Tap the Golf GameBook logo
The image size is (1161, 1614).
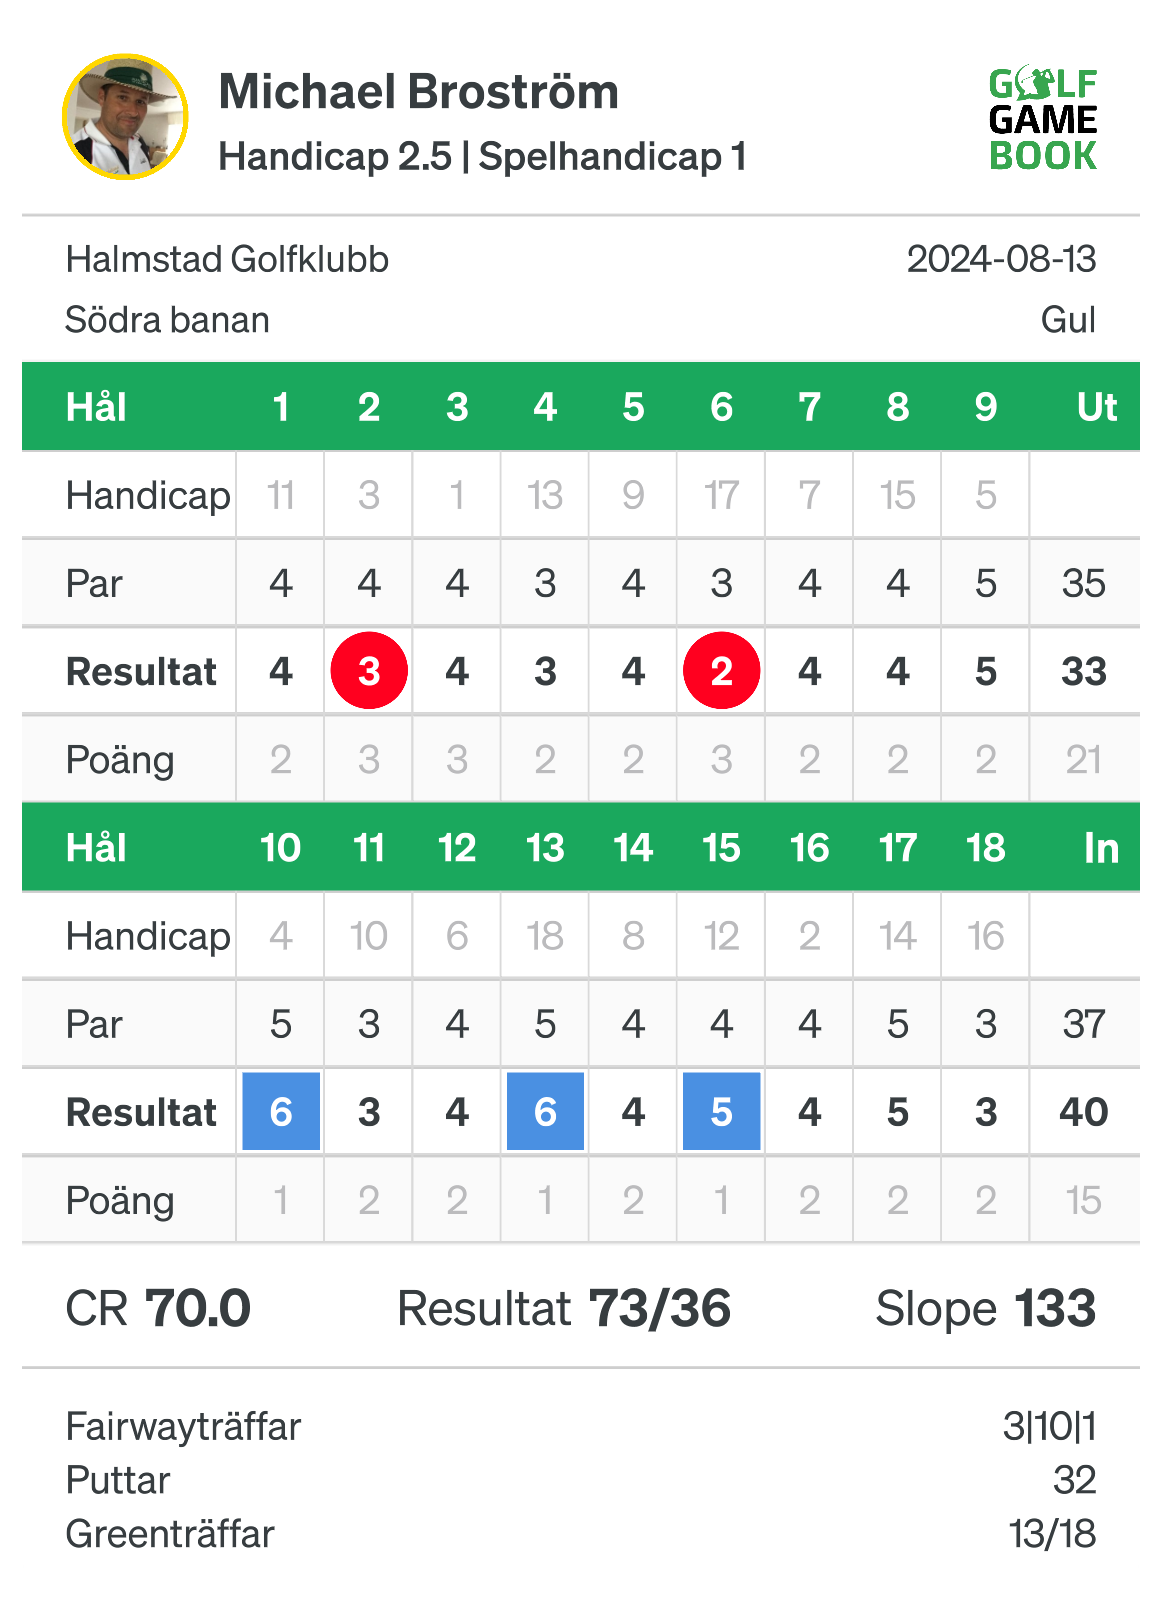tap(1043, 119)
